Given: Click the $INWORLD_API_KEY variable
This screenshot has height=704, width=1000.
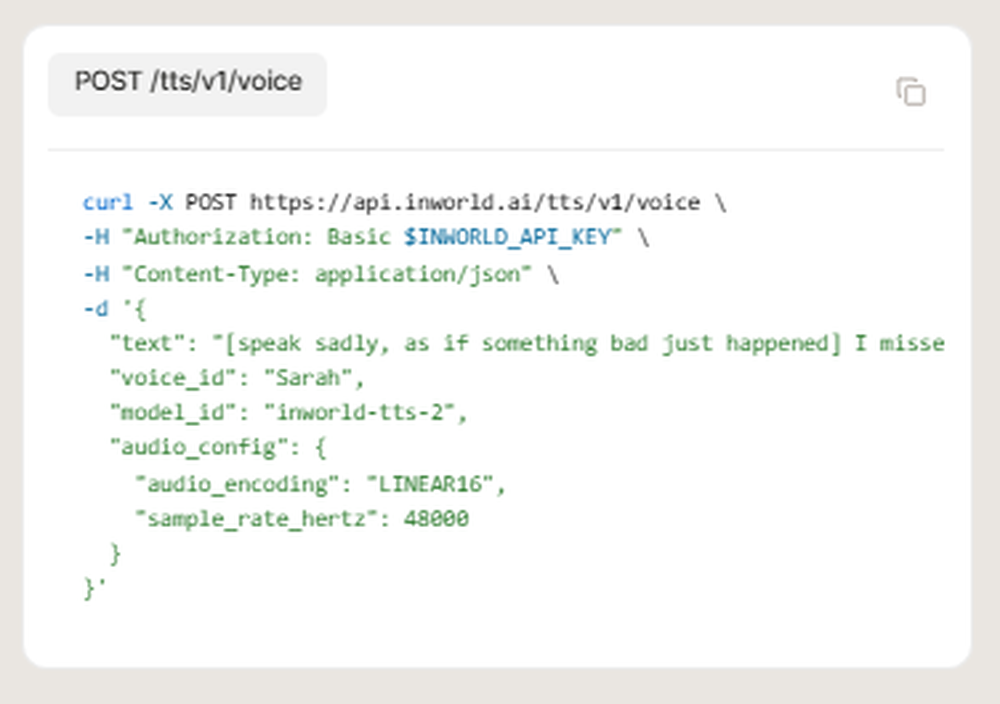Looking at the screenshot, I should click(x=508, y=237).
